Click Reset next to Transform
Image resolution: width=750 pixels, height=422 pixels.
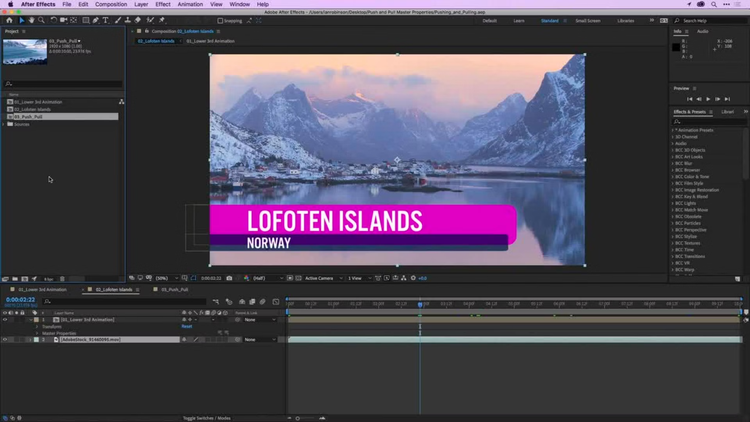(187, 326)
